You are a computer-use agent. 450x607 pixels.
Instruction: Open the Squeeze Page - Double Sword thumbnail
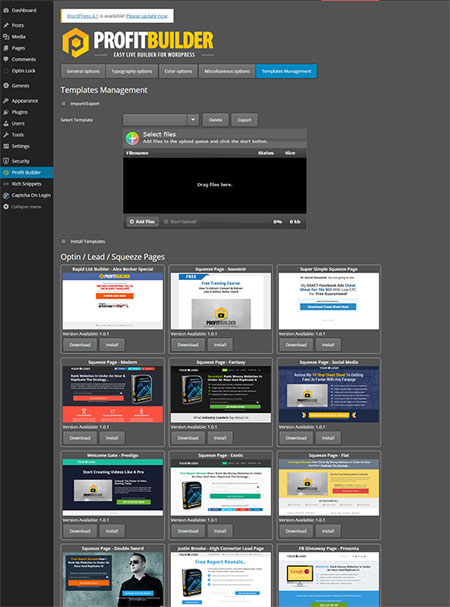coord(113,579)
